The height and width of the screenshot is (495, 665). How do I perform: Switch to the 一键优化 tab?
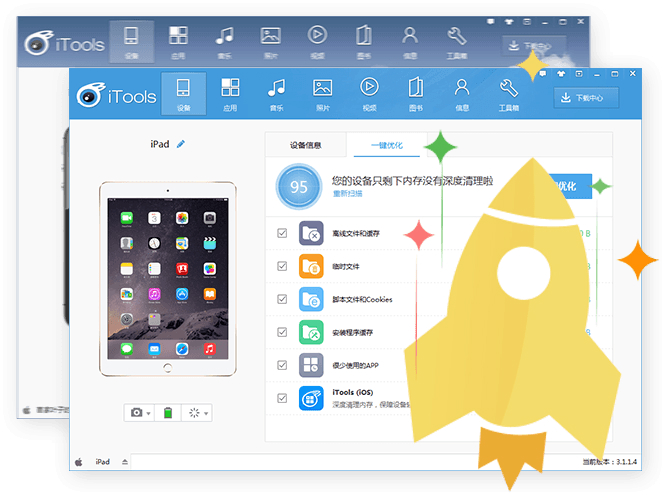(x=387, y=145)
